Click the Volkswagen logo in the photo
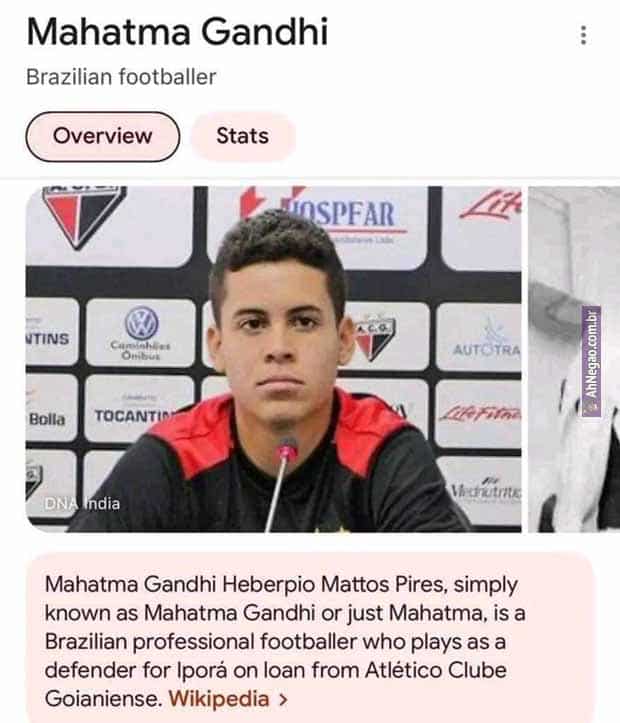Screen dimensions: 620x723 pyautogui.click(x=142, y=323)
